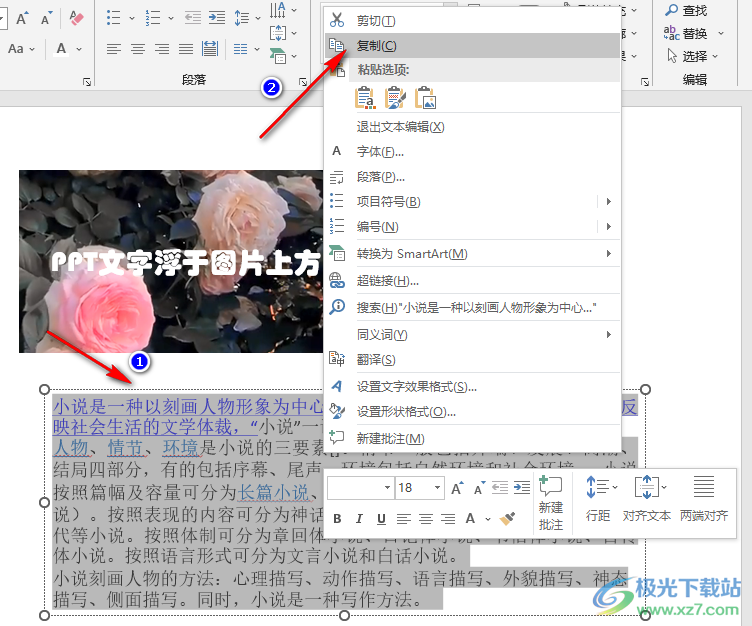
Task: Open Convert to SmartArt submenu
Action: click(412, 254)
